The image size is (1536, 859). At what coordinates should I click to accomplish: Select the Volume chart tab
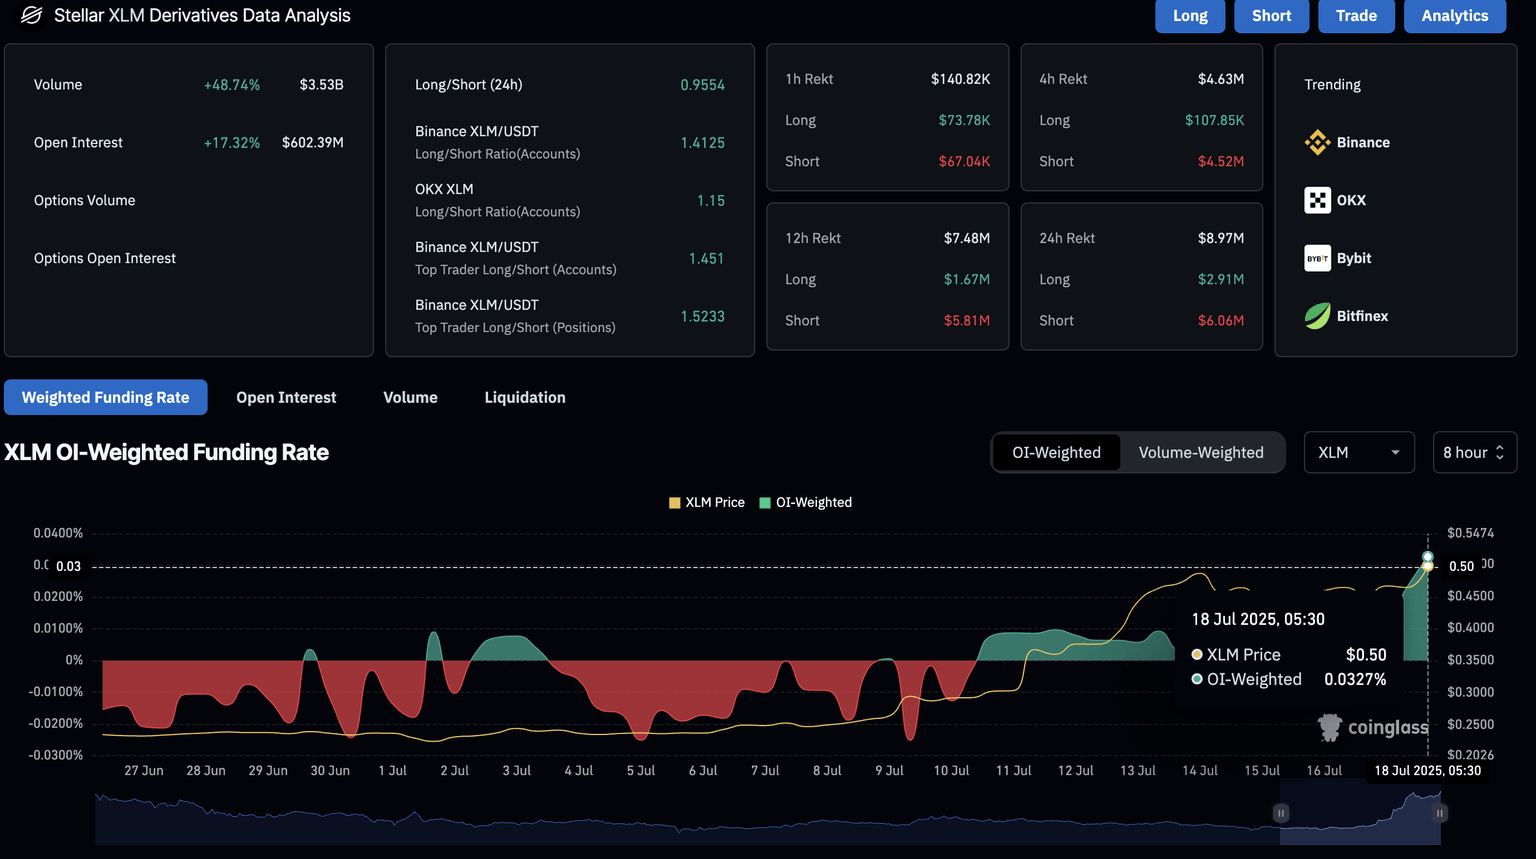click(410, 398)
